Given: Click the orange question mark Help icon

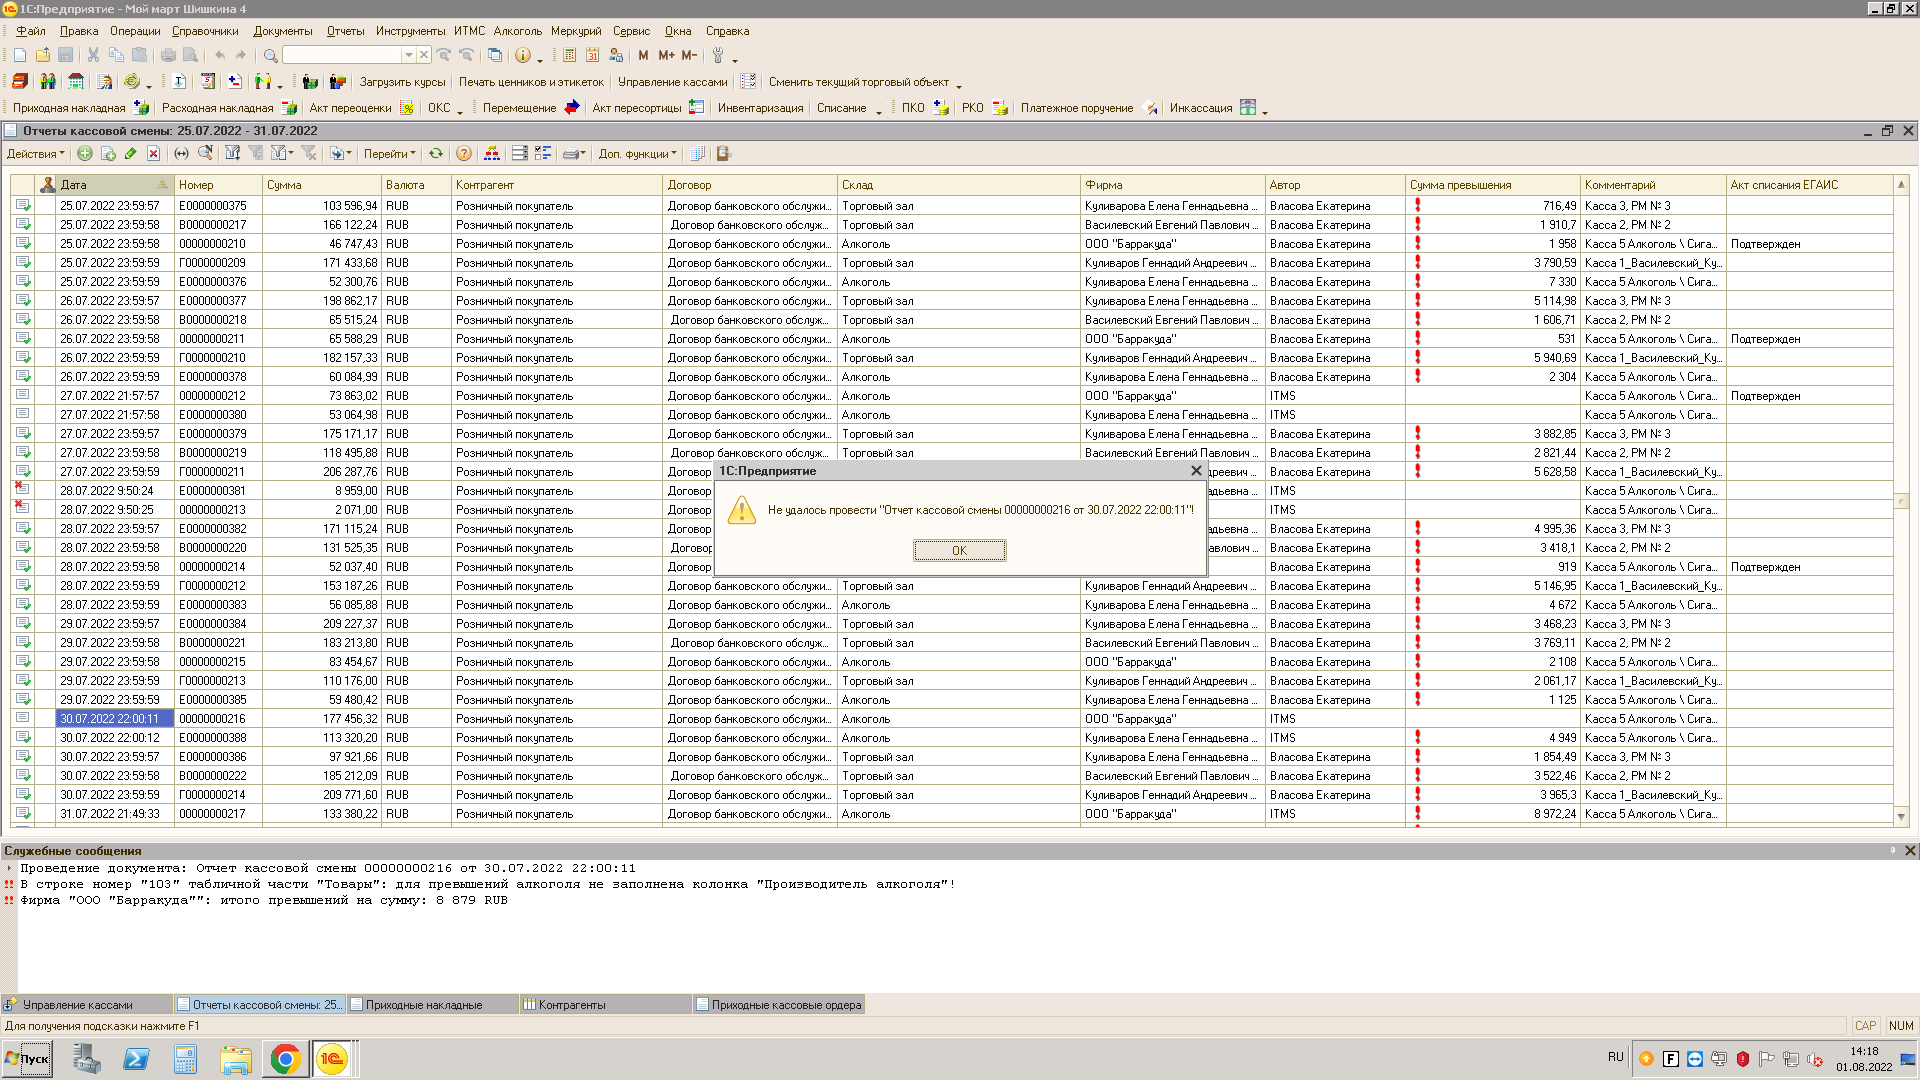Looking at the screenshot, I should tap(464, 154).
